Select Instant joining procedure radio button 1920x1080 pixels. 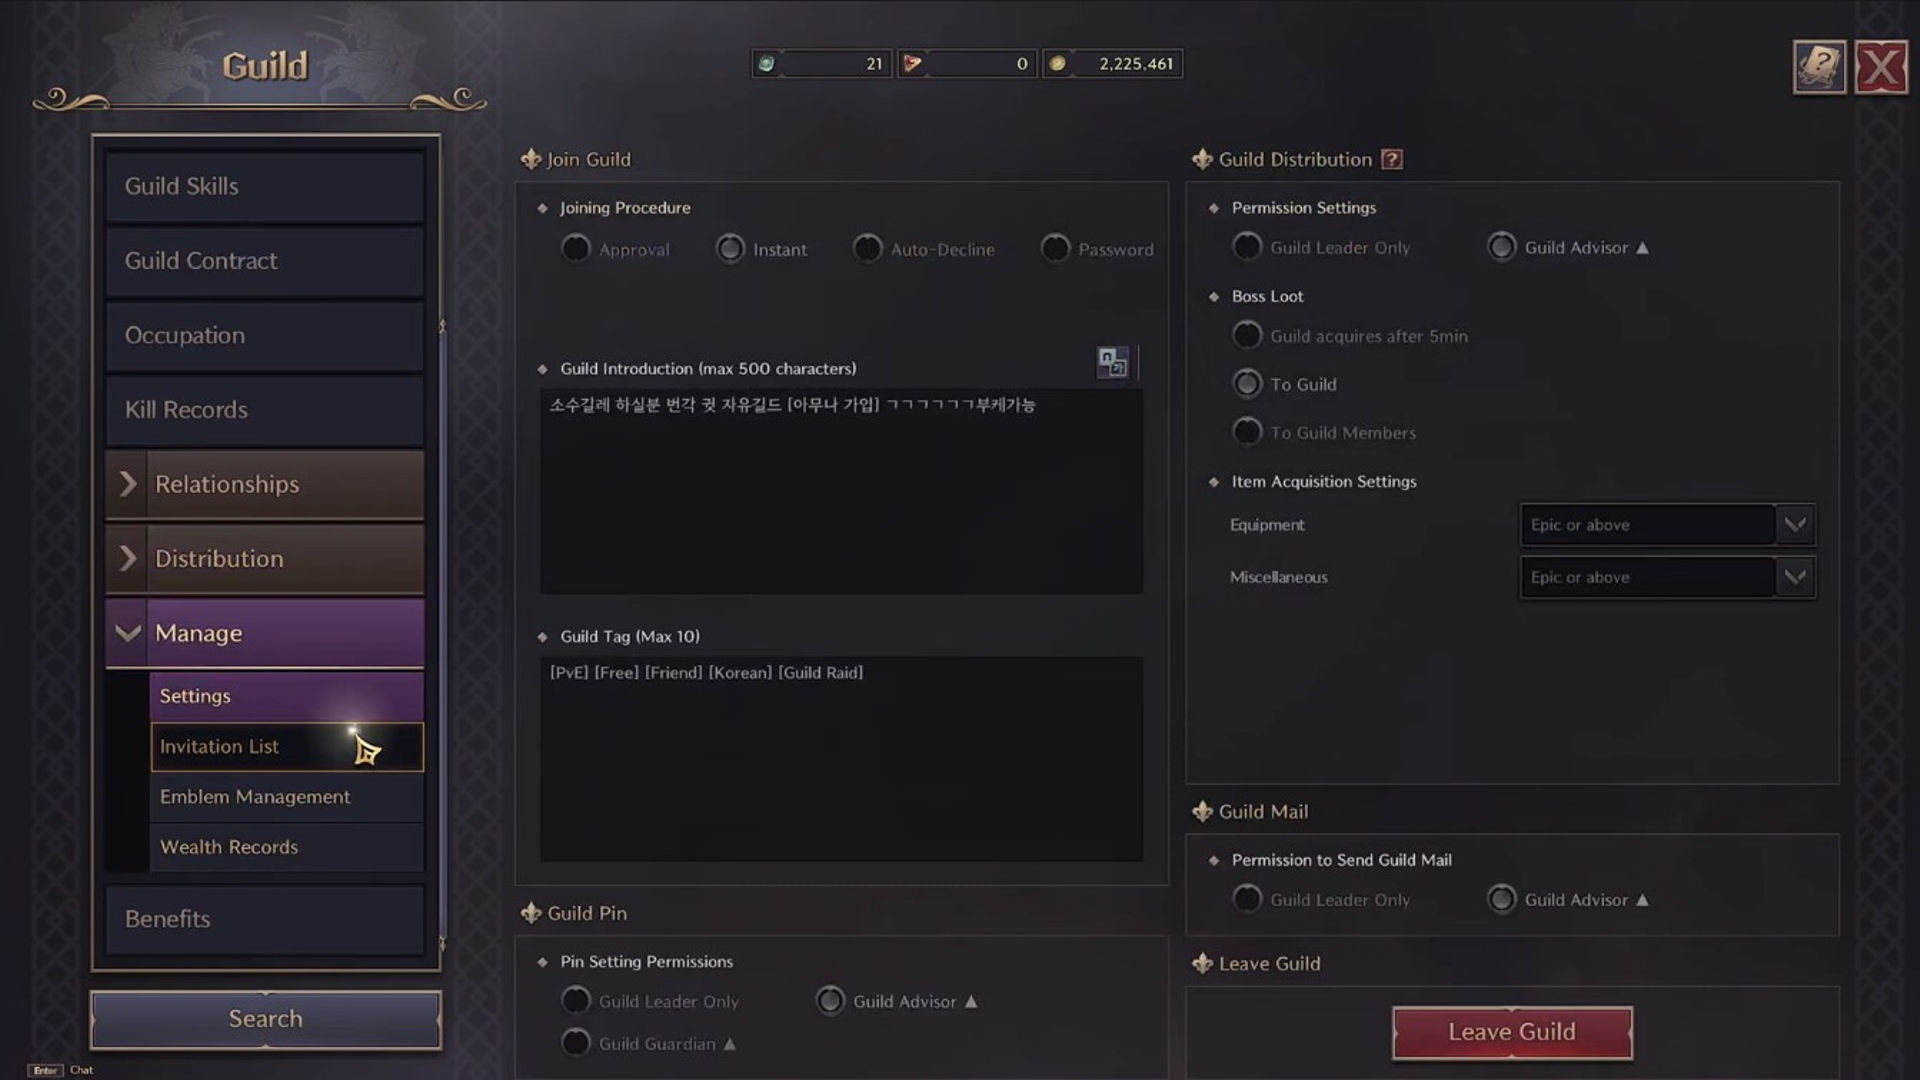tap(729, 248)
